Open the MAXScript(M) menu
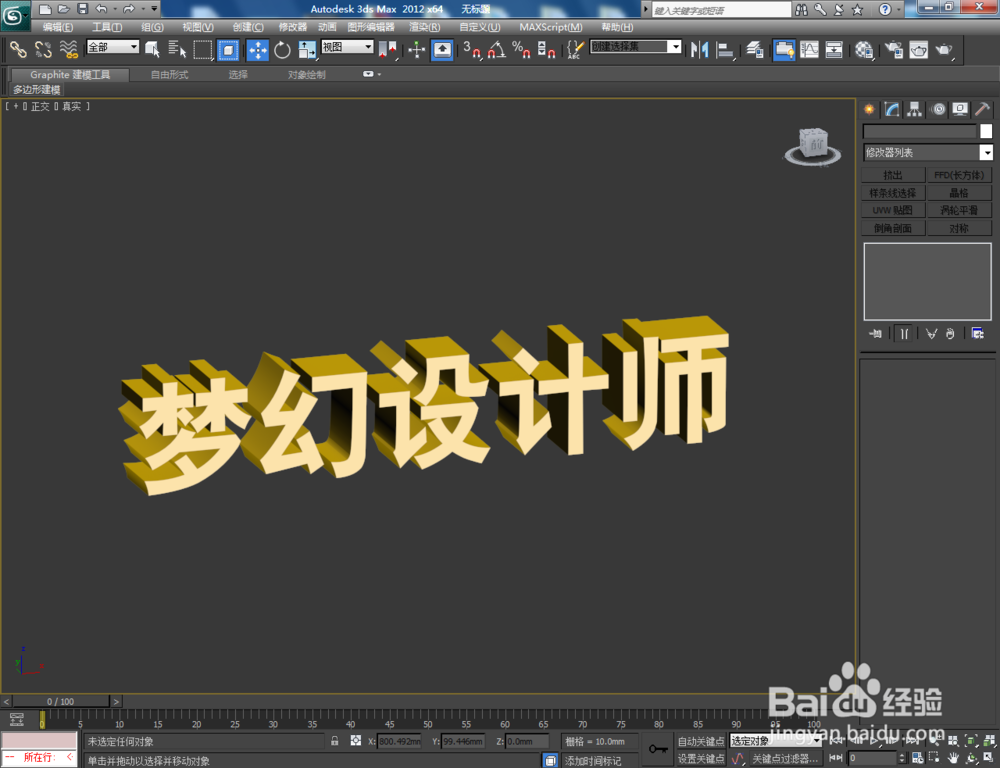 [551, 27]
